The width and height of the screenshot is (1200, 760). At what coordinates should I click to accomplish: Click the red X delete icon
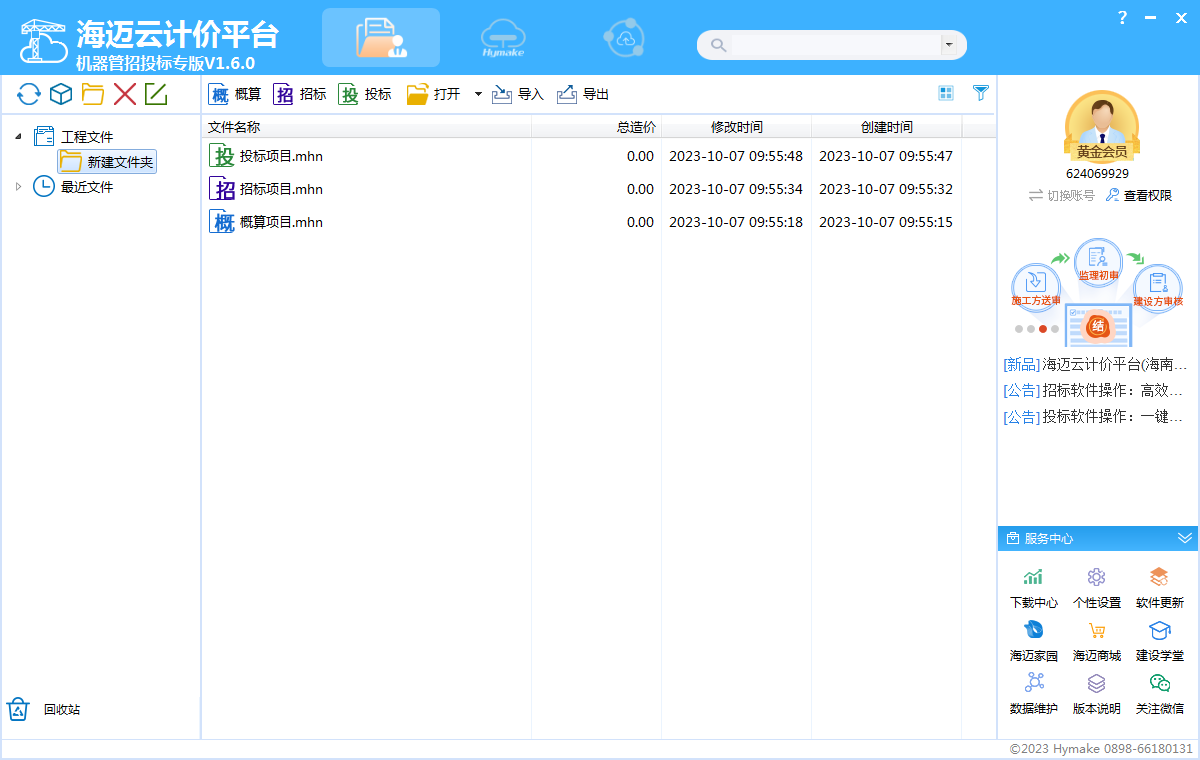coord(125,95)
